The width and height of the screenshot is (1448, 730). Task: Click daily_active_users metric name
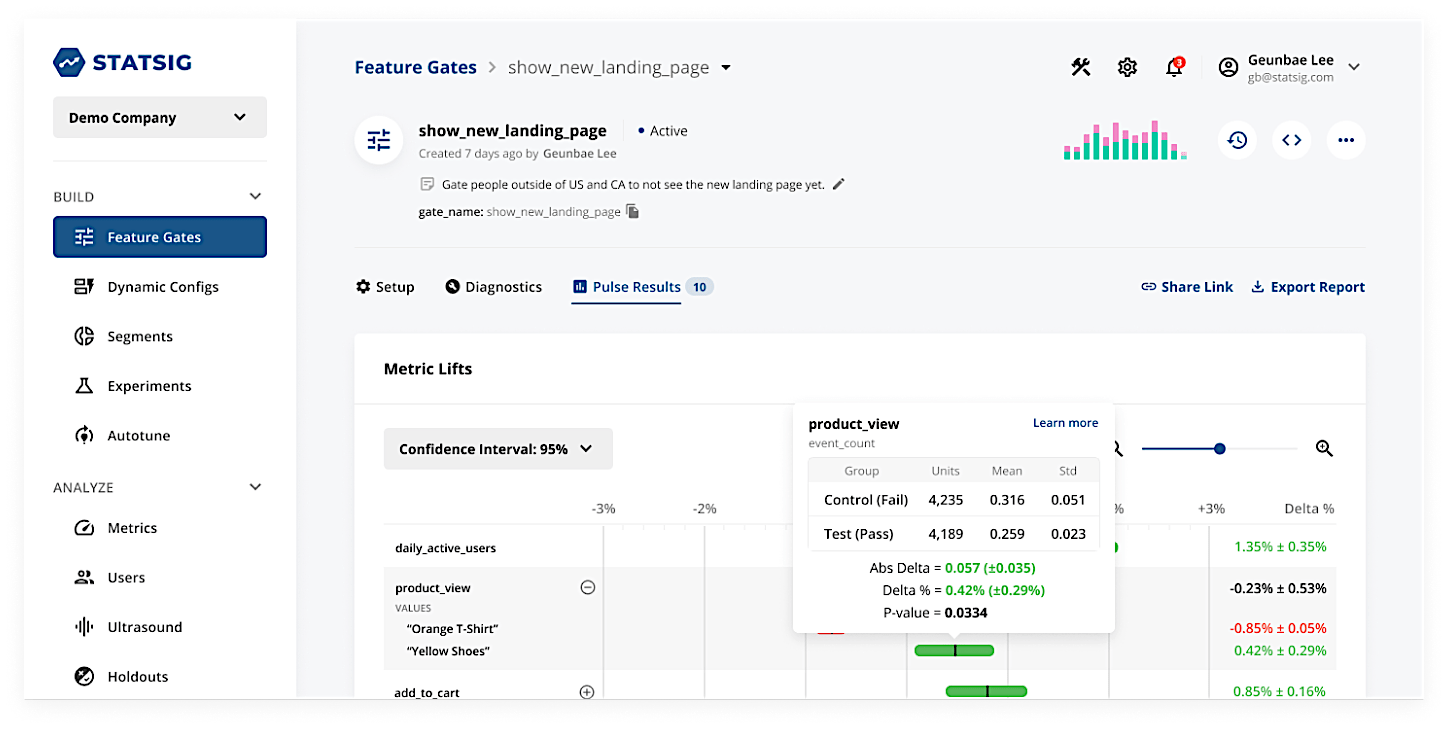445,548
